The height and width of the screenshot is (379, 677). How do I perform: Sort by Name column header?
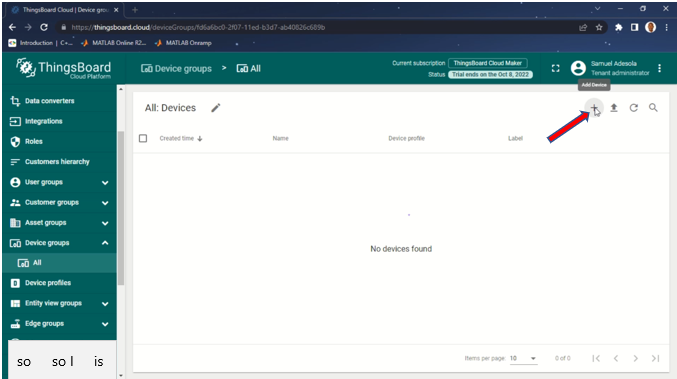click(x=280, y=138)
